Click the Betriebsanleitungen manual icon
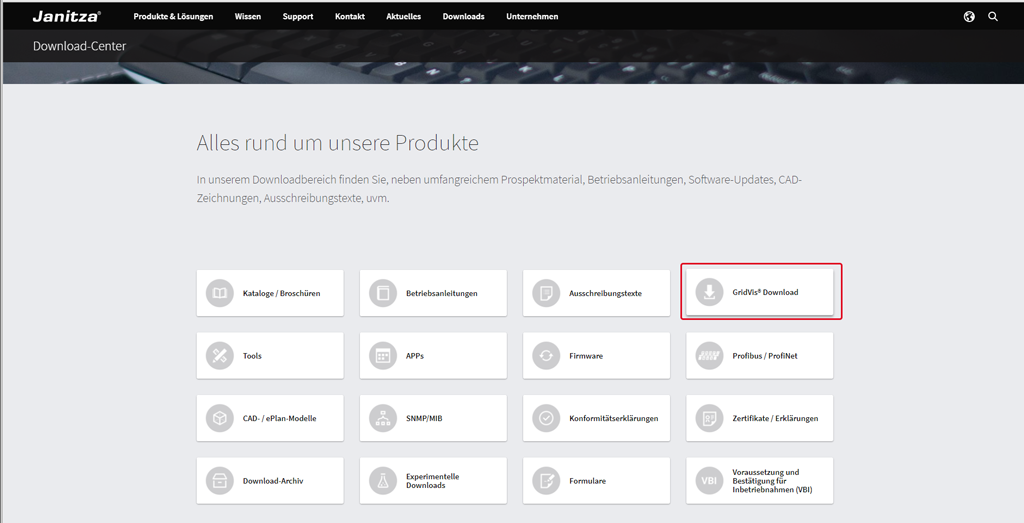The height and width of the screenshot is (523, 1024). [383, 293]
